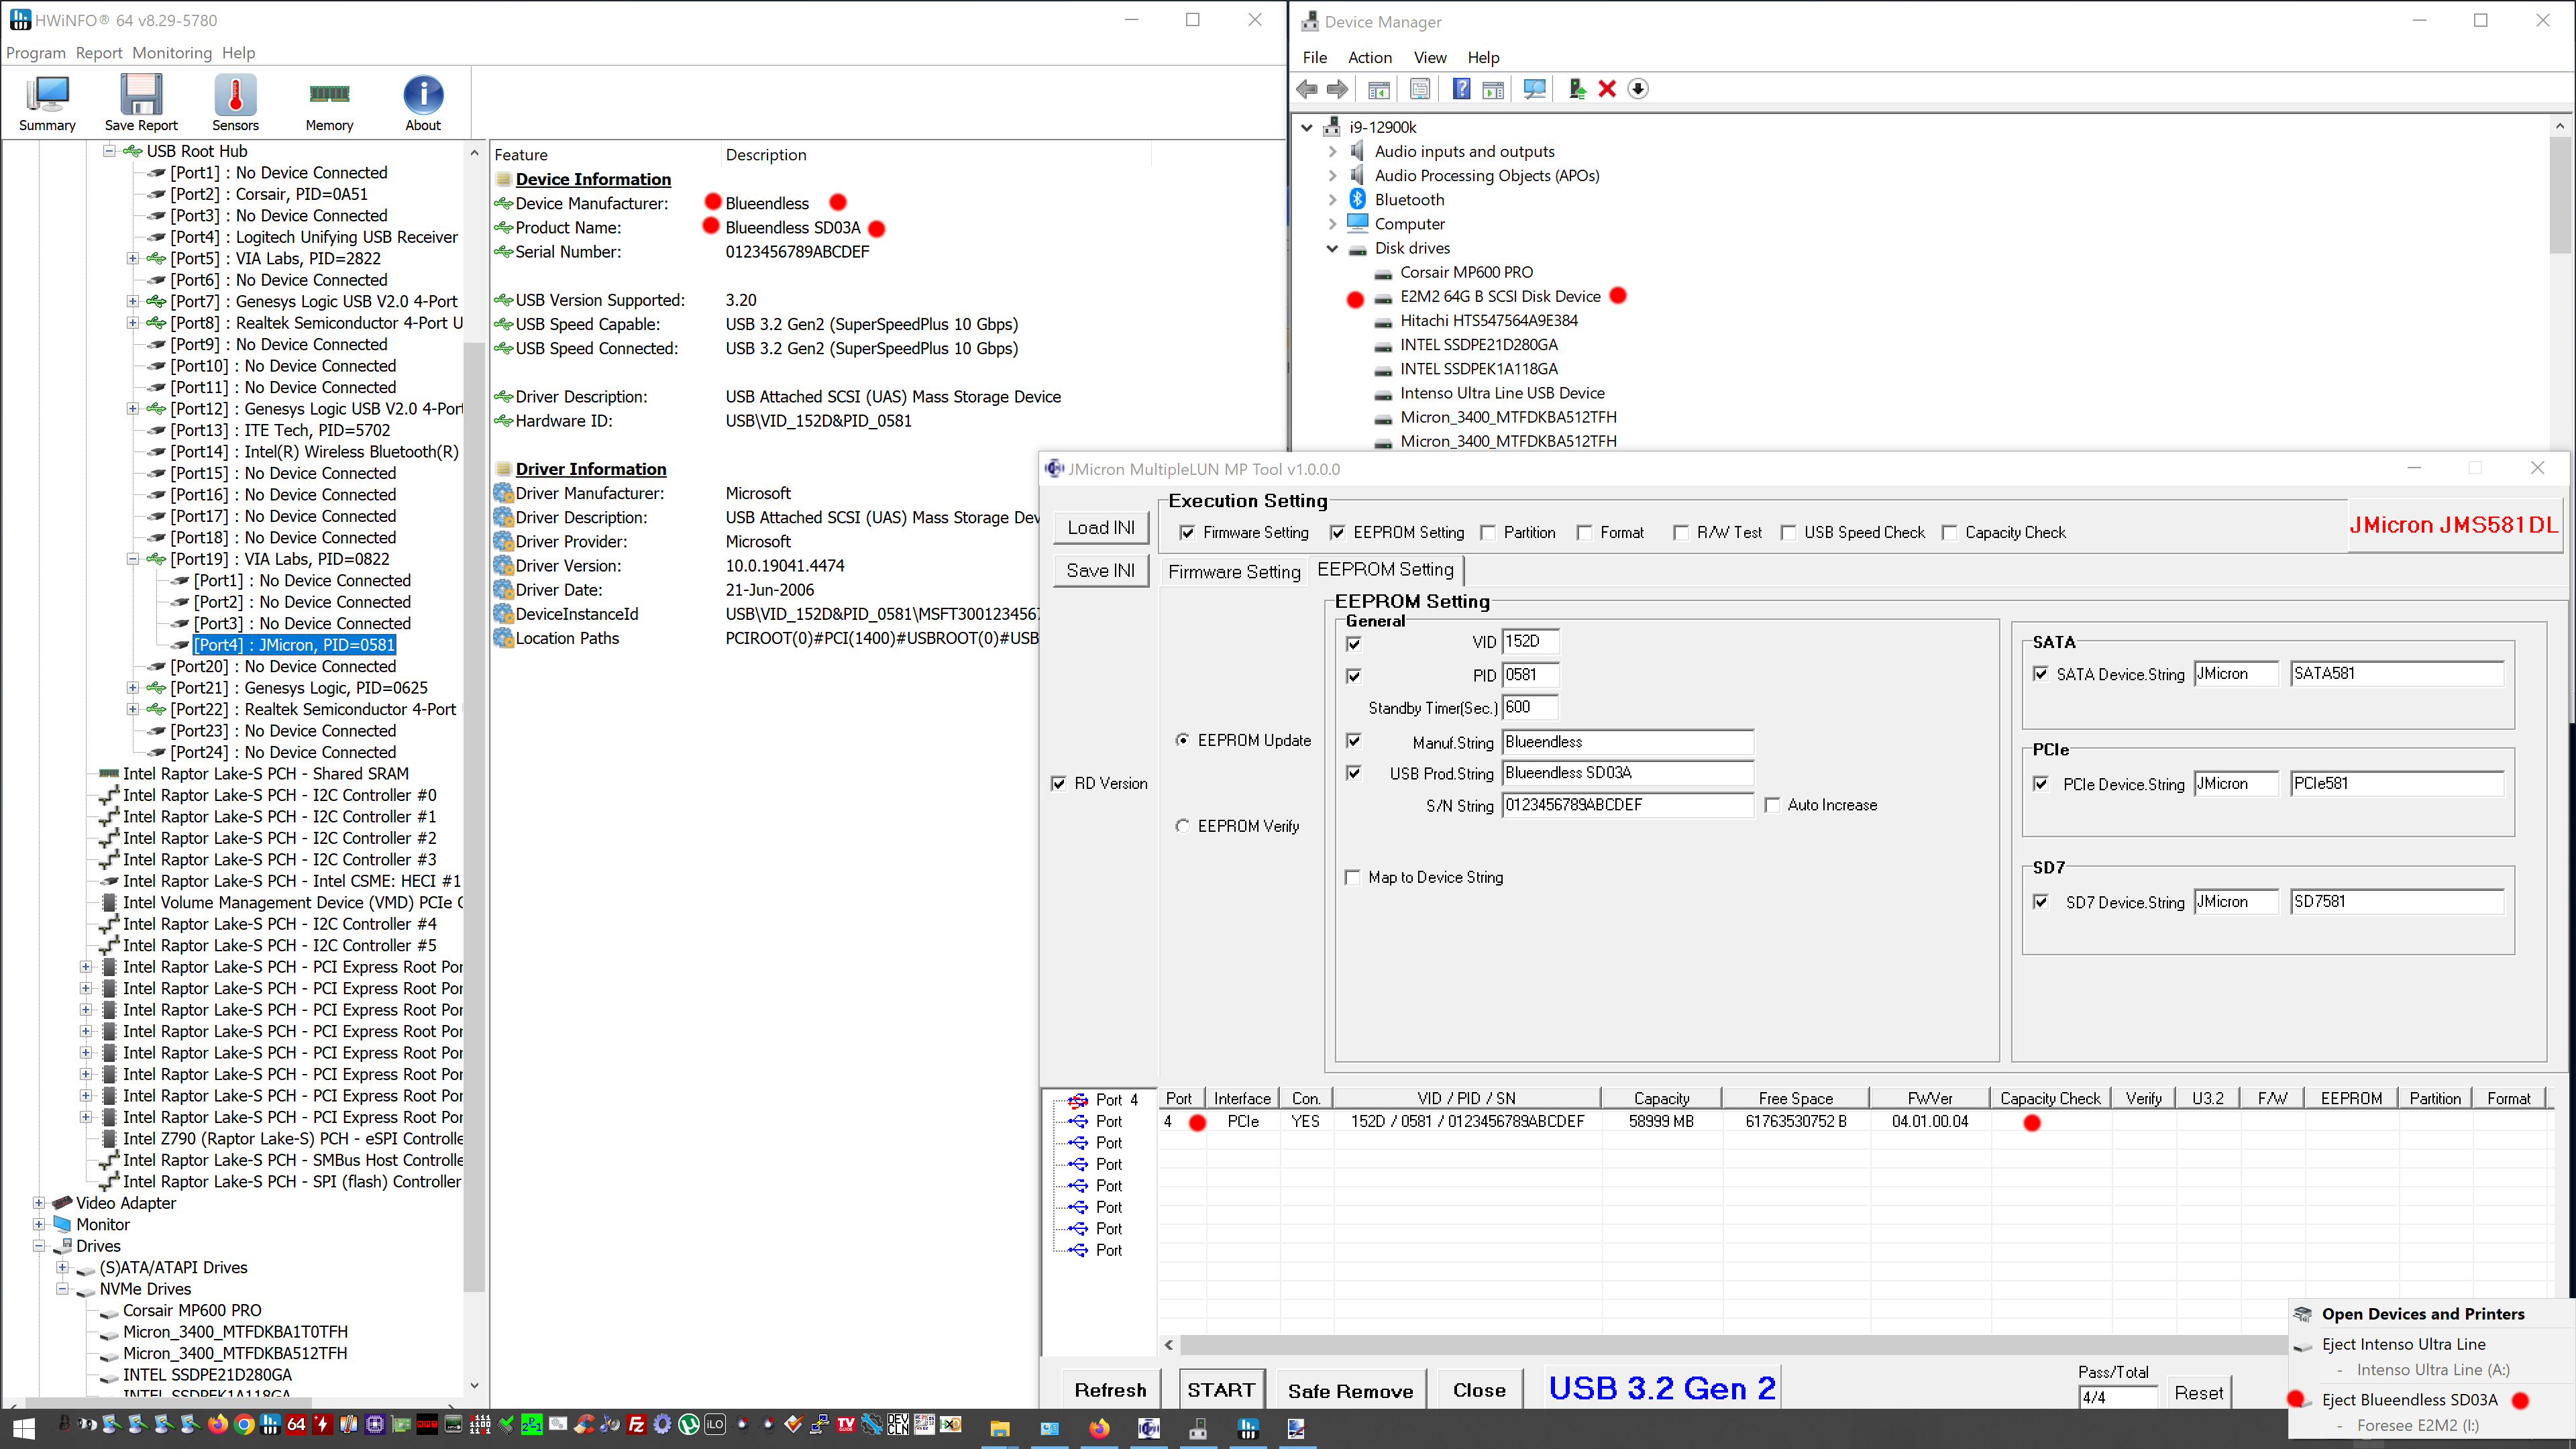
Task: Click the Safe Remove button
Action: (x=1350, y=1390)
